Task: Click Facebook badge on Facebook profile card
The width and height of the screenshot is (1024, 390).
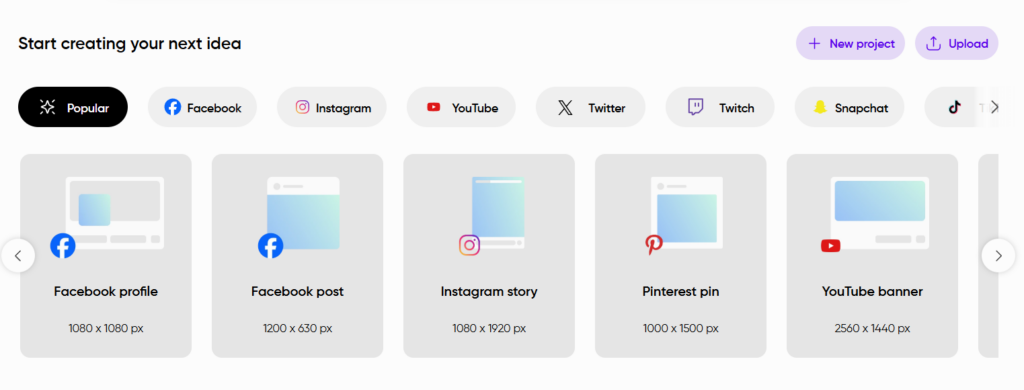Action: tap(63, 246)
